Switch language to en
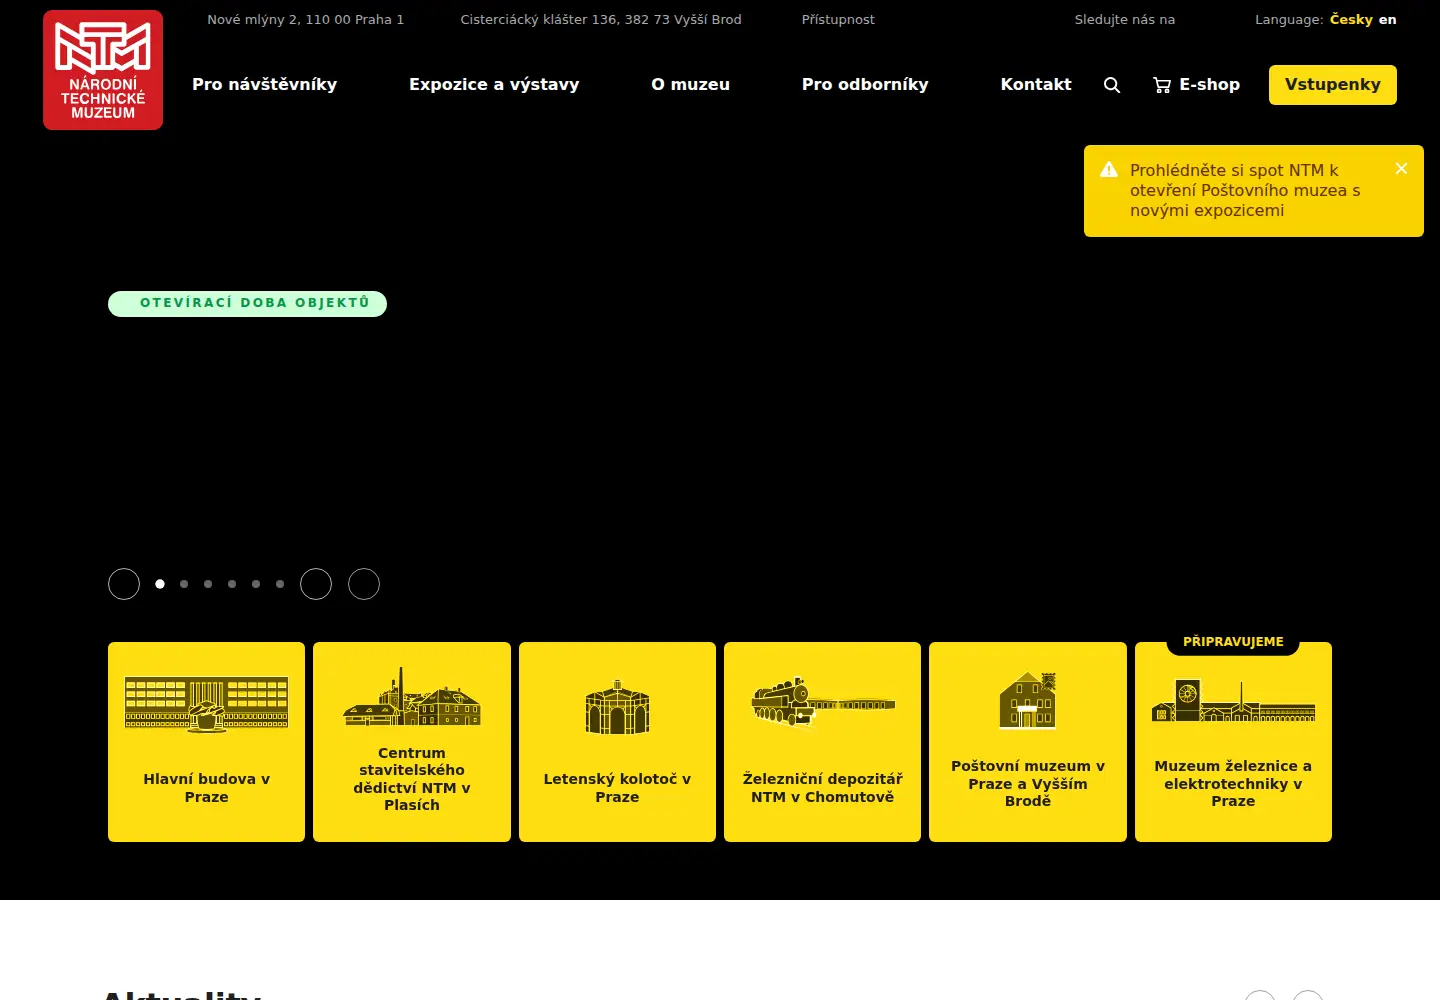 pos(1388,20)
